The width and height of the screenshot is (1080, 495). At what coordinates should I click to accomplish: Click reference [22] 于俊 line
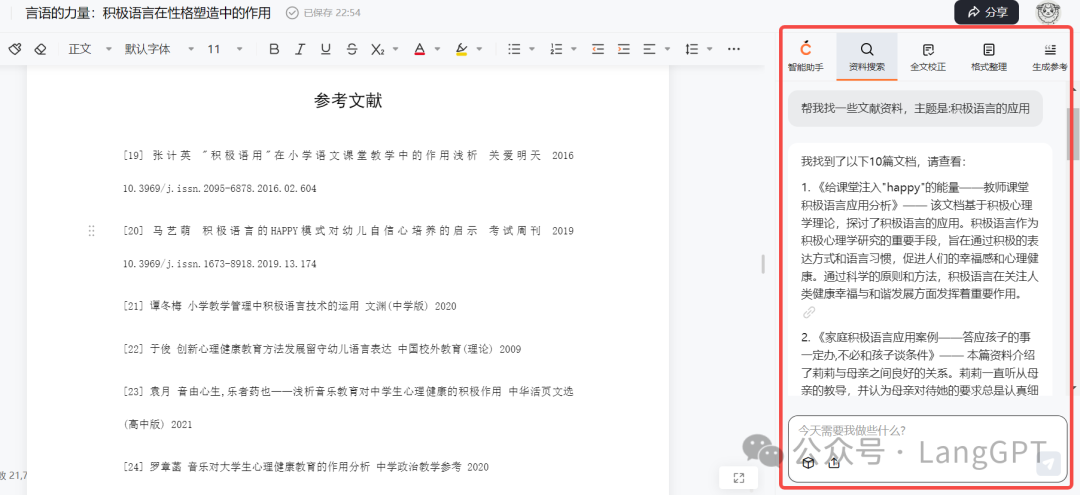coord(322,349)
